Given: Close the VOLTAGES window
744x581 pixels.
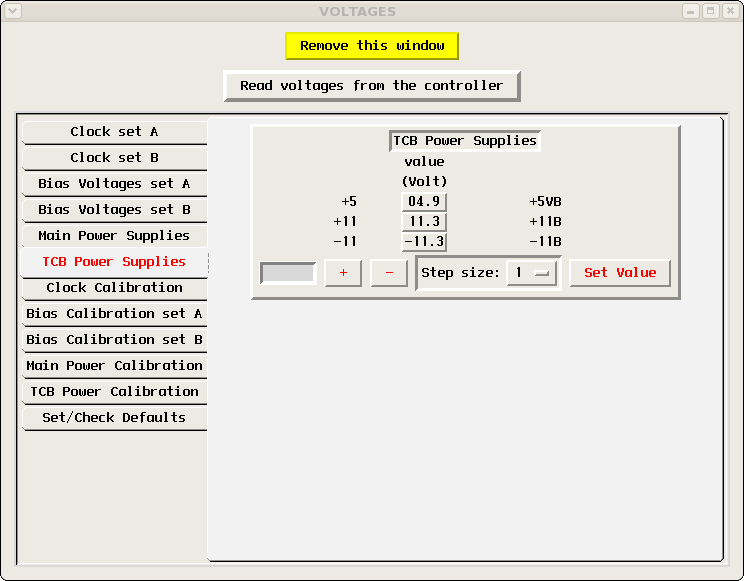Looking at the screenshot, I should [731, 11].
